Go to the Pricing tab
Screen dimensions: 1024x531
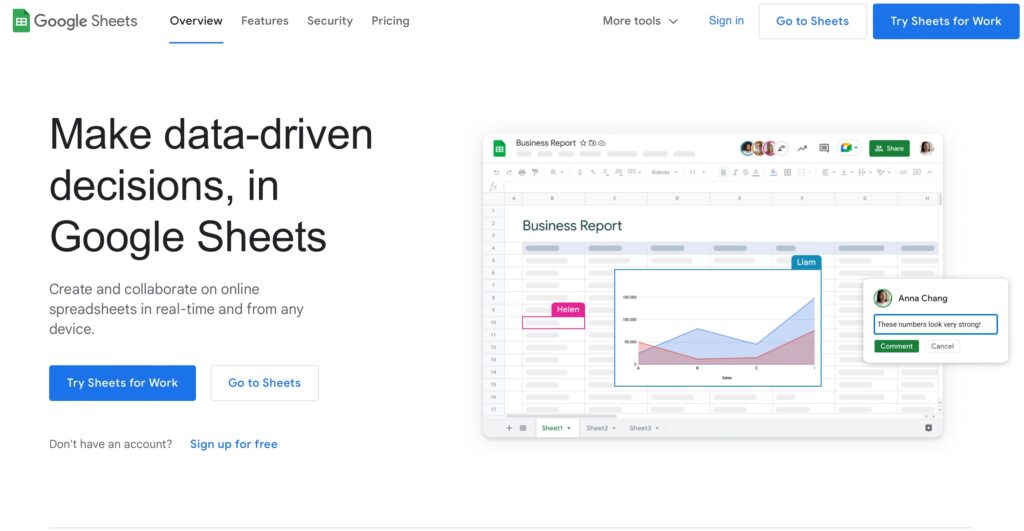click(x=391, y=21)
